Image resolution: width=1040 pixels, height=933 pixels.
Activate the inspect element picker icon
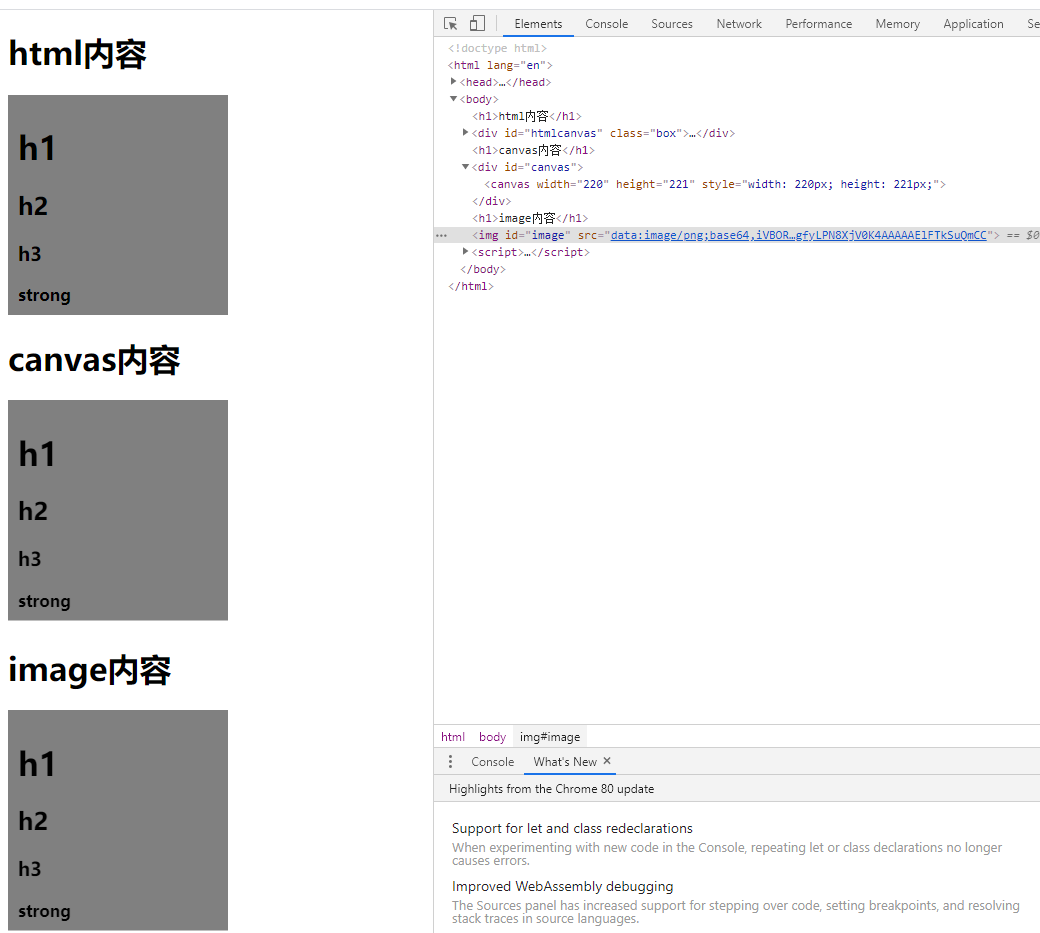point(450,24)
